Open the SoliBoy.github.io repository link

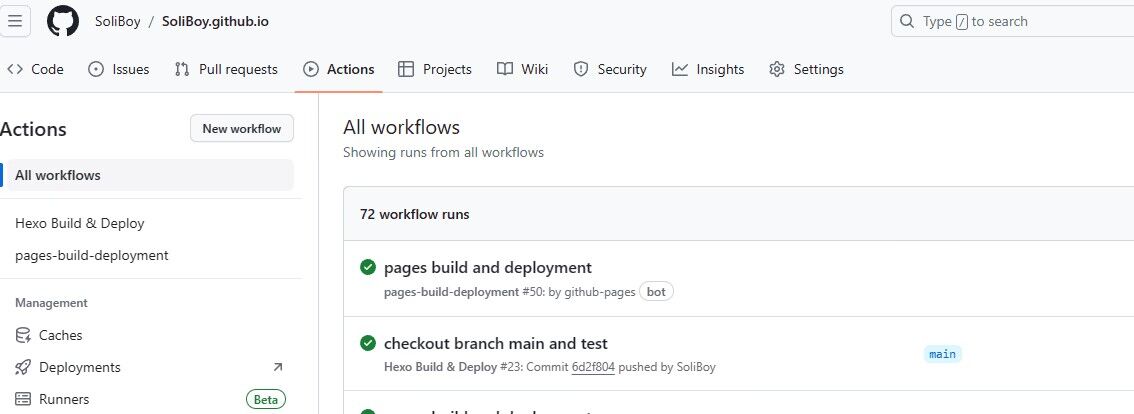[x=216, y=21]
